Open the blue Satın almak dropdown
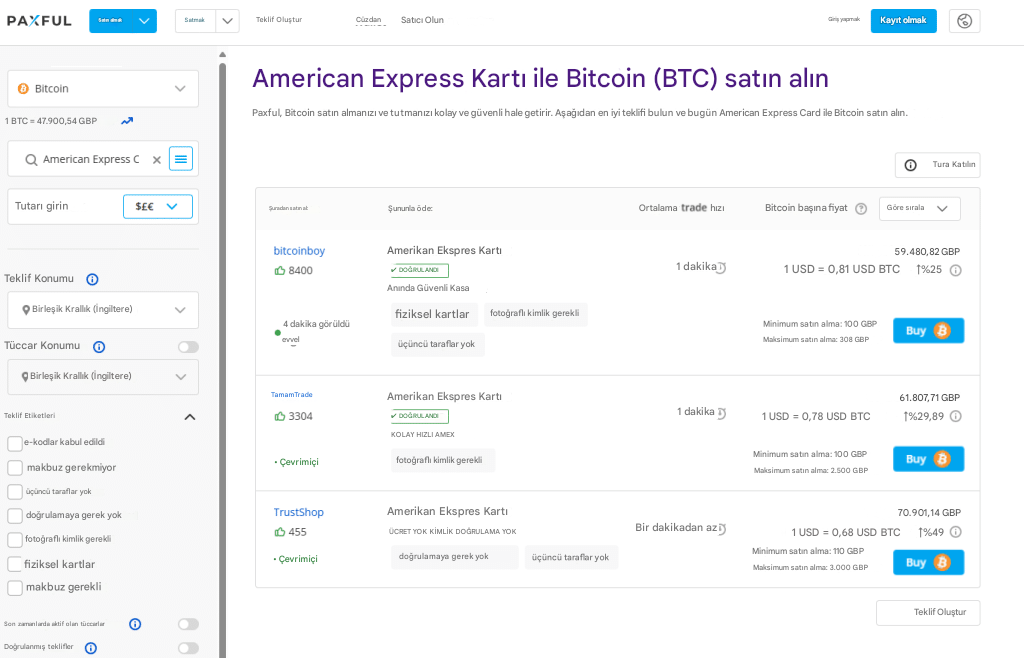 click(x=123, y=21)
